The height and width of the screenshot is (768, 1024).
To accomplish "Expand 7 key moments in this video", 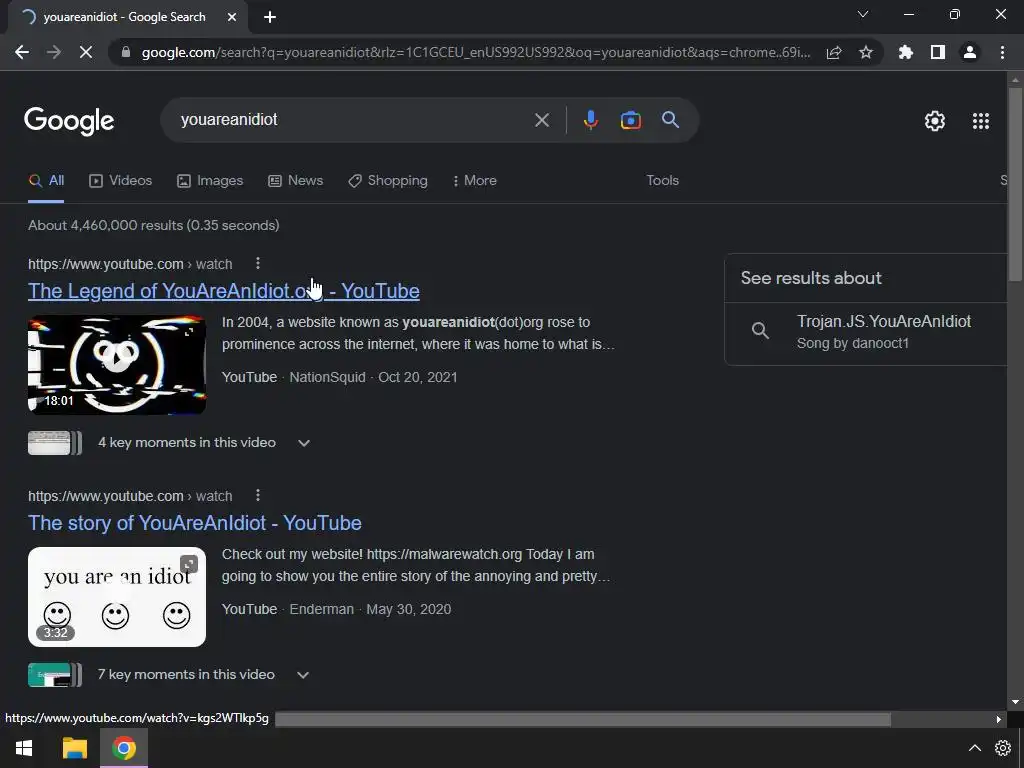I will pos(169,675).
